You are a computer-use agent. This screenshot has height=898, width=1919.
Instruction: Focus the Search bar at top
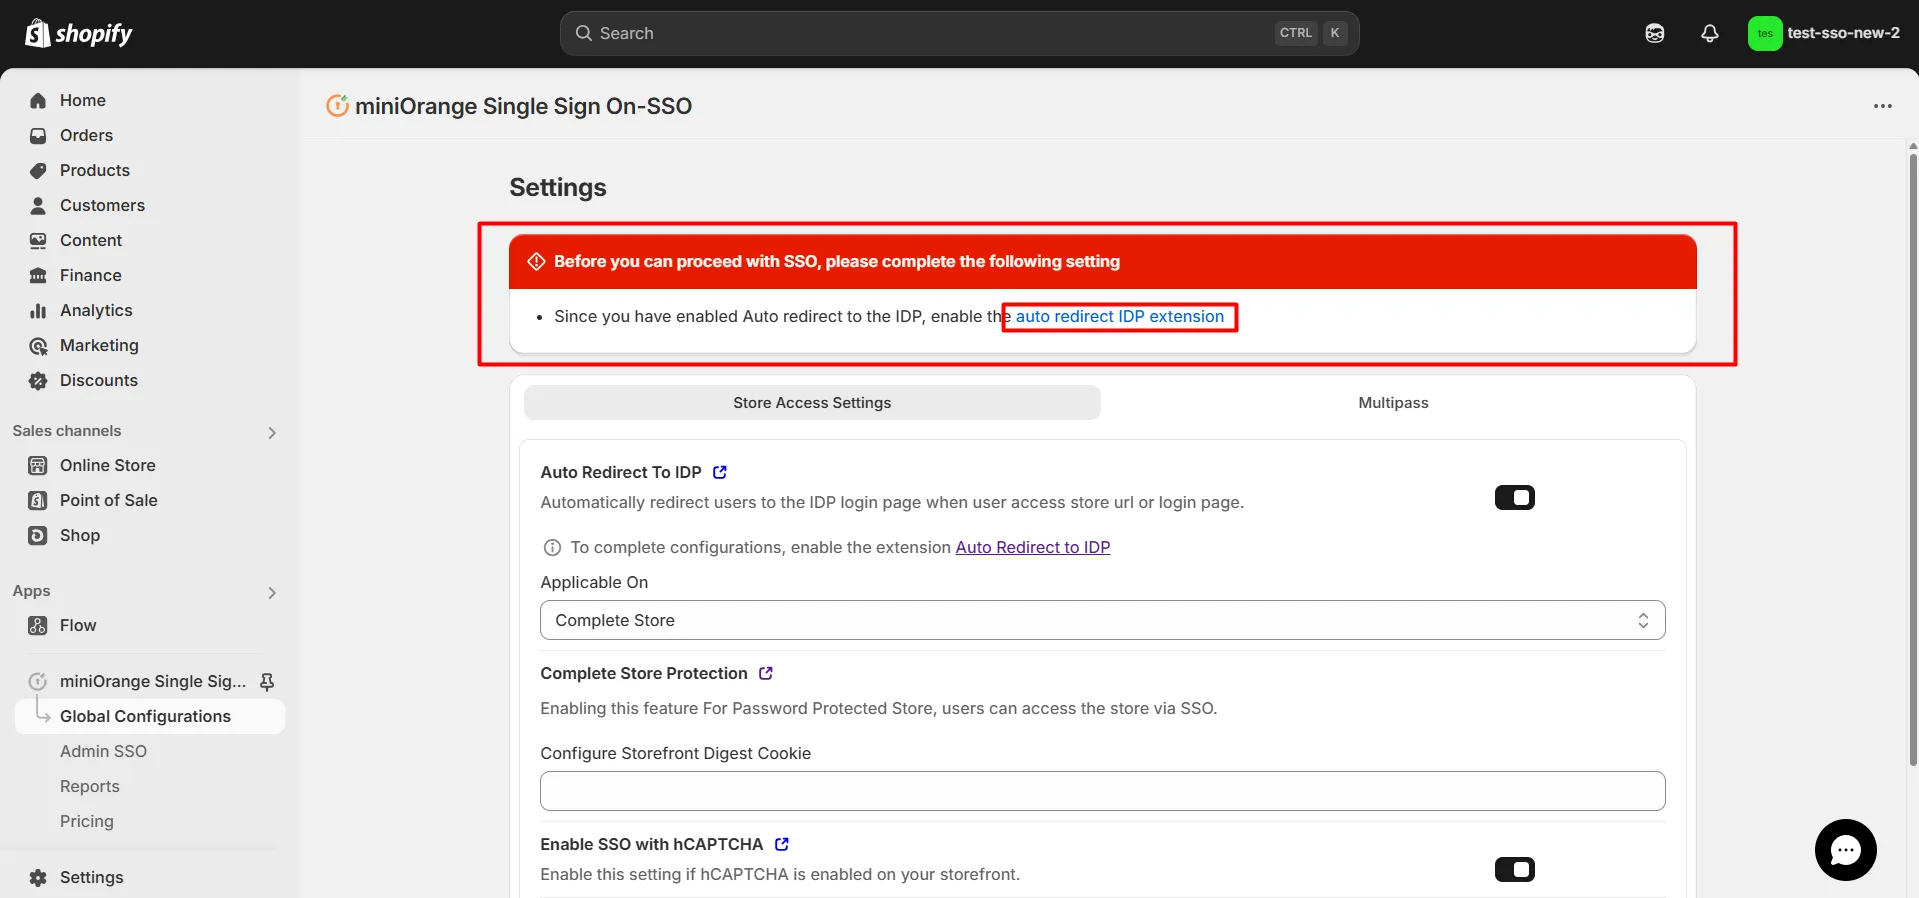click(x=959, y=33)
